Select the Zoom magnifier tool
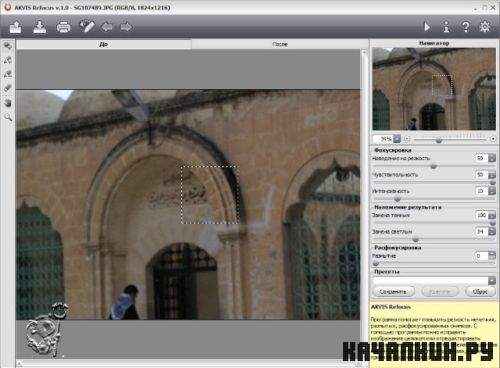The image size is (500, 368). pyautogui.click(x=8, y=117)
